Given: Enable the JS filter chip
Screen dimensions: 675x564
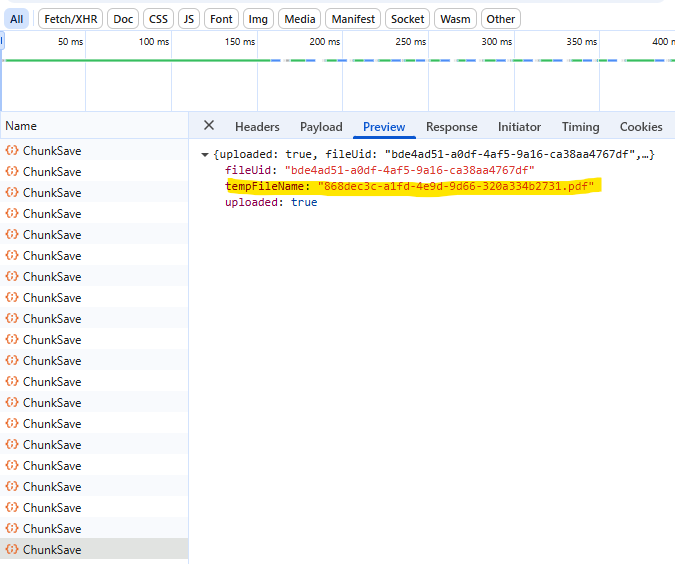Looking at the screenshot, I should point(188,19).
